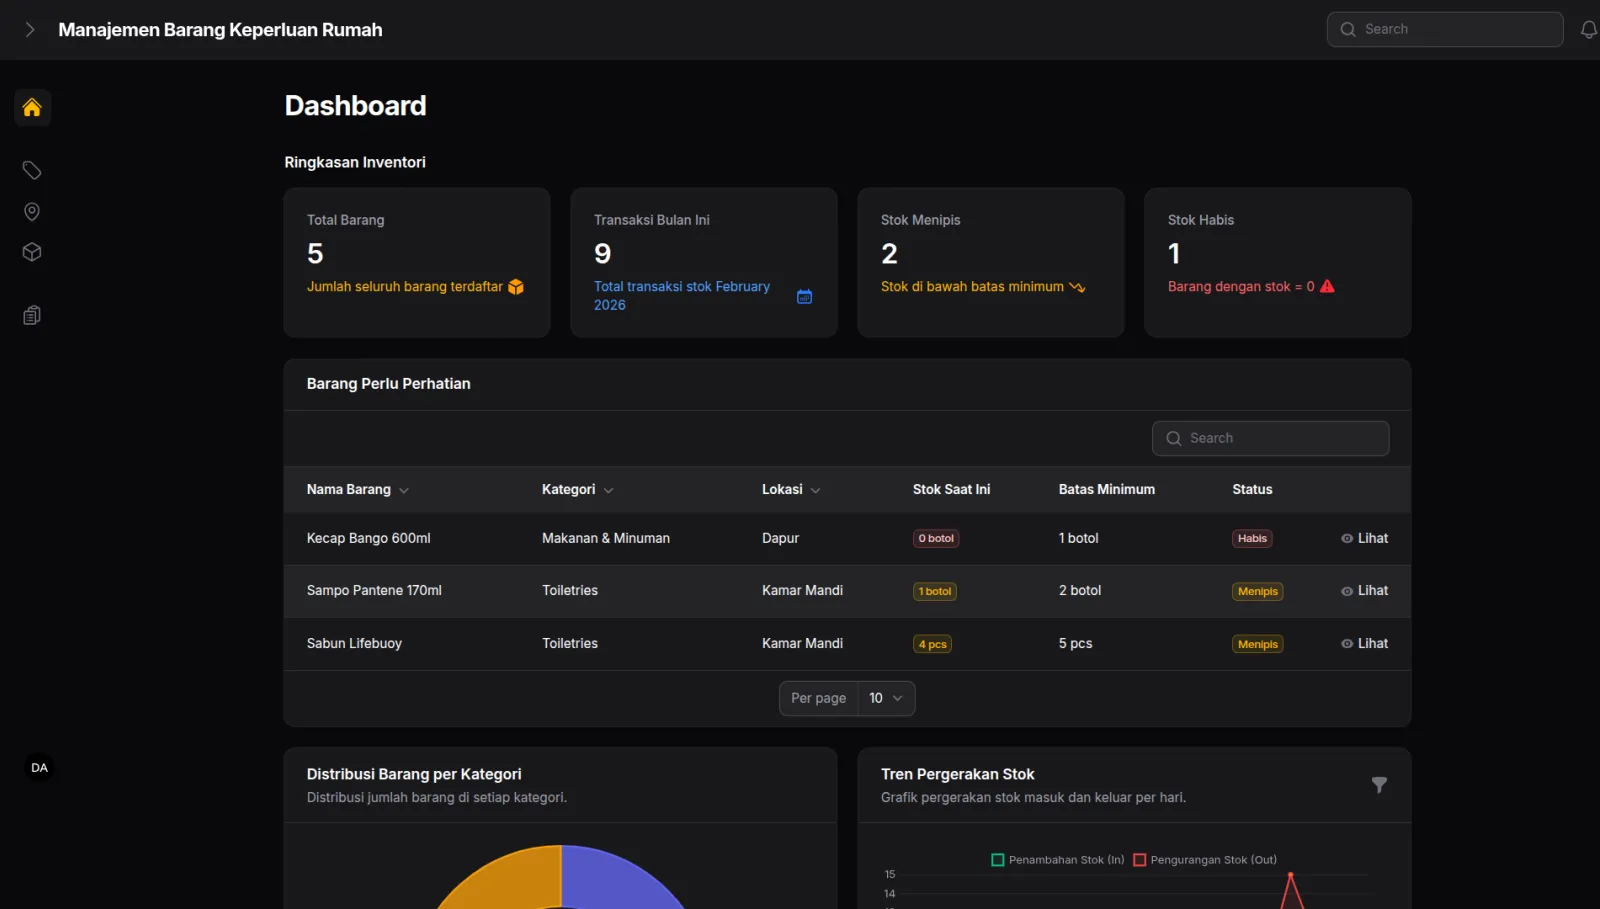Screen dimensions: 1600x909
Task: Click the 4 pcs stock badge
Action: click(x=932, y=644)
